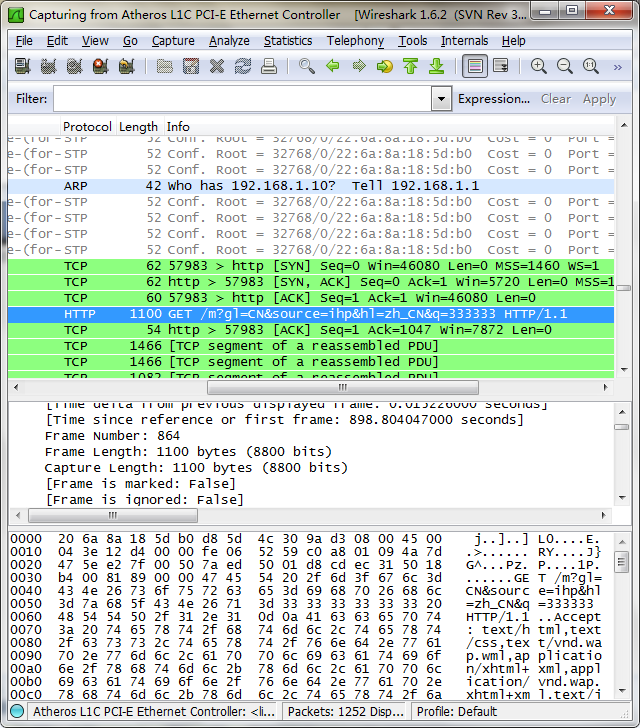Screen dimensions: 640x728
Task: Select the ARP who has 192.168.1.10 packet
Action: [x=311, y=186]
